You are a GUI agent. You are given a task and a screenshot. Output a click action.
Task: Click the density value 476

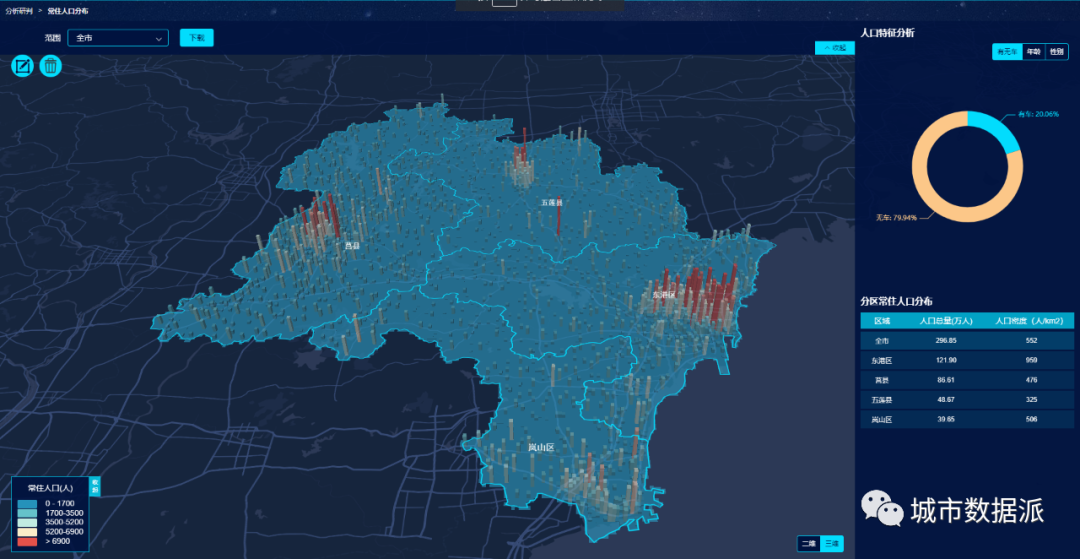[1031, 380]
